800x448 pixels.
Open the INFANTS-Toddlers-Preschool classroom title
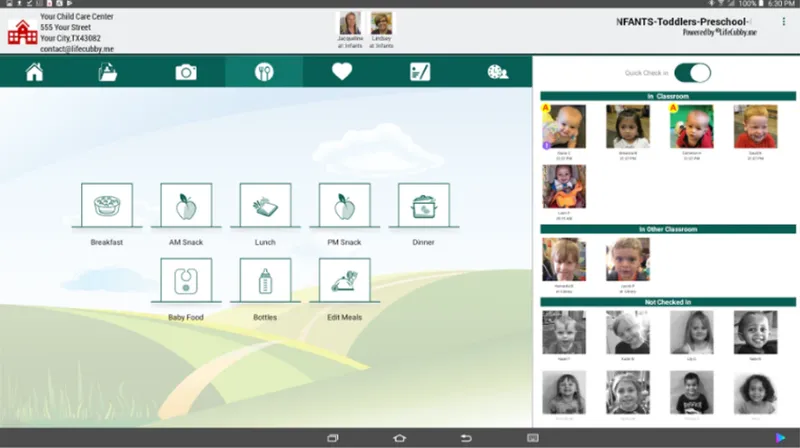point(683,21)
